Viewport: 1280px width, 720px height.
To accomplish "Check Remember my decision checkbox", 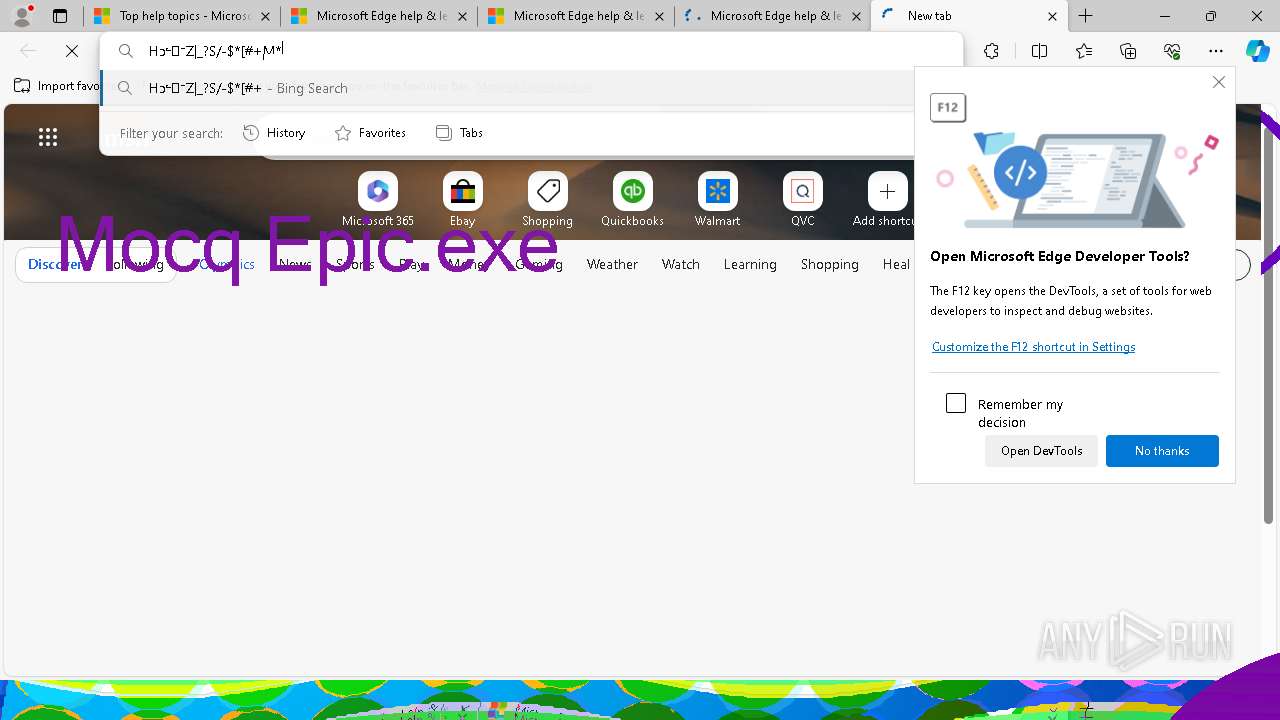I will 956,403.
